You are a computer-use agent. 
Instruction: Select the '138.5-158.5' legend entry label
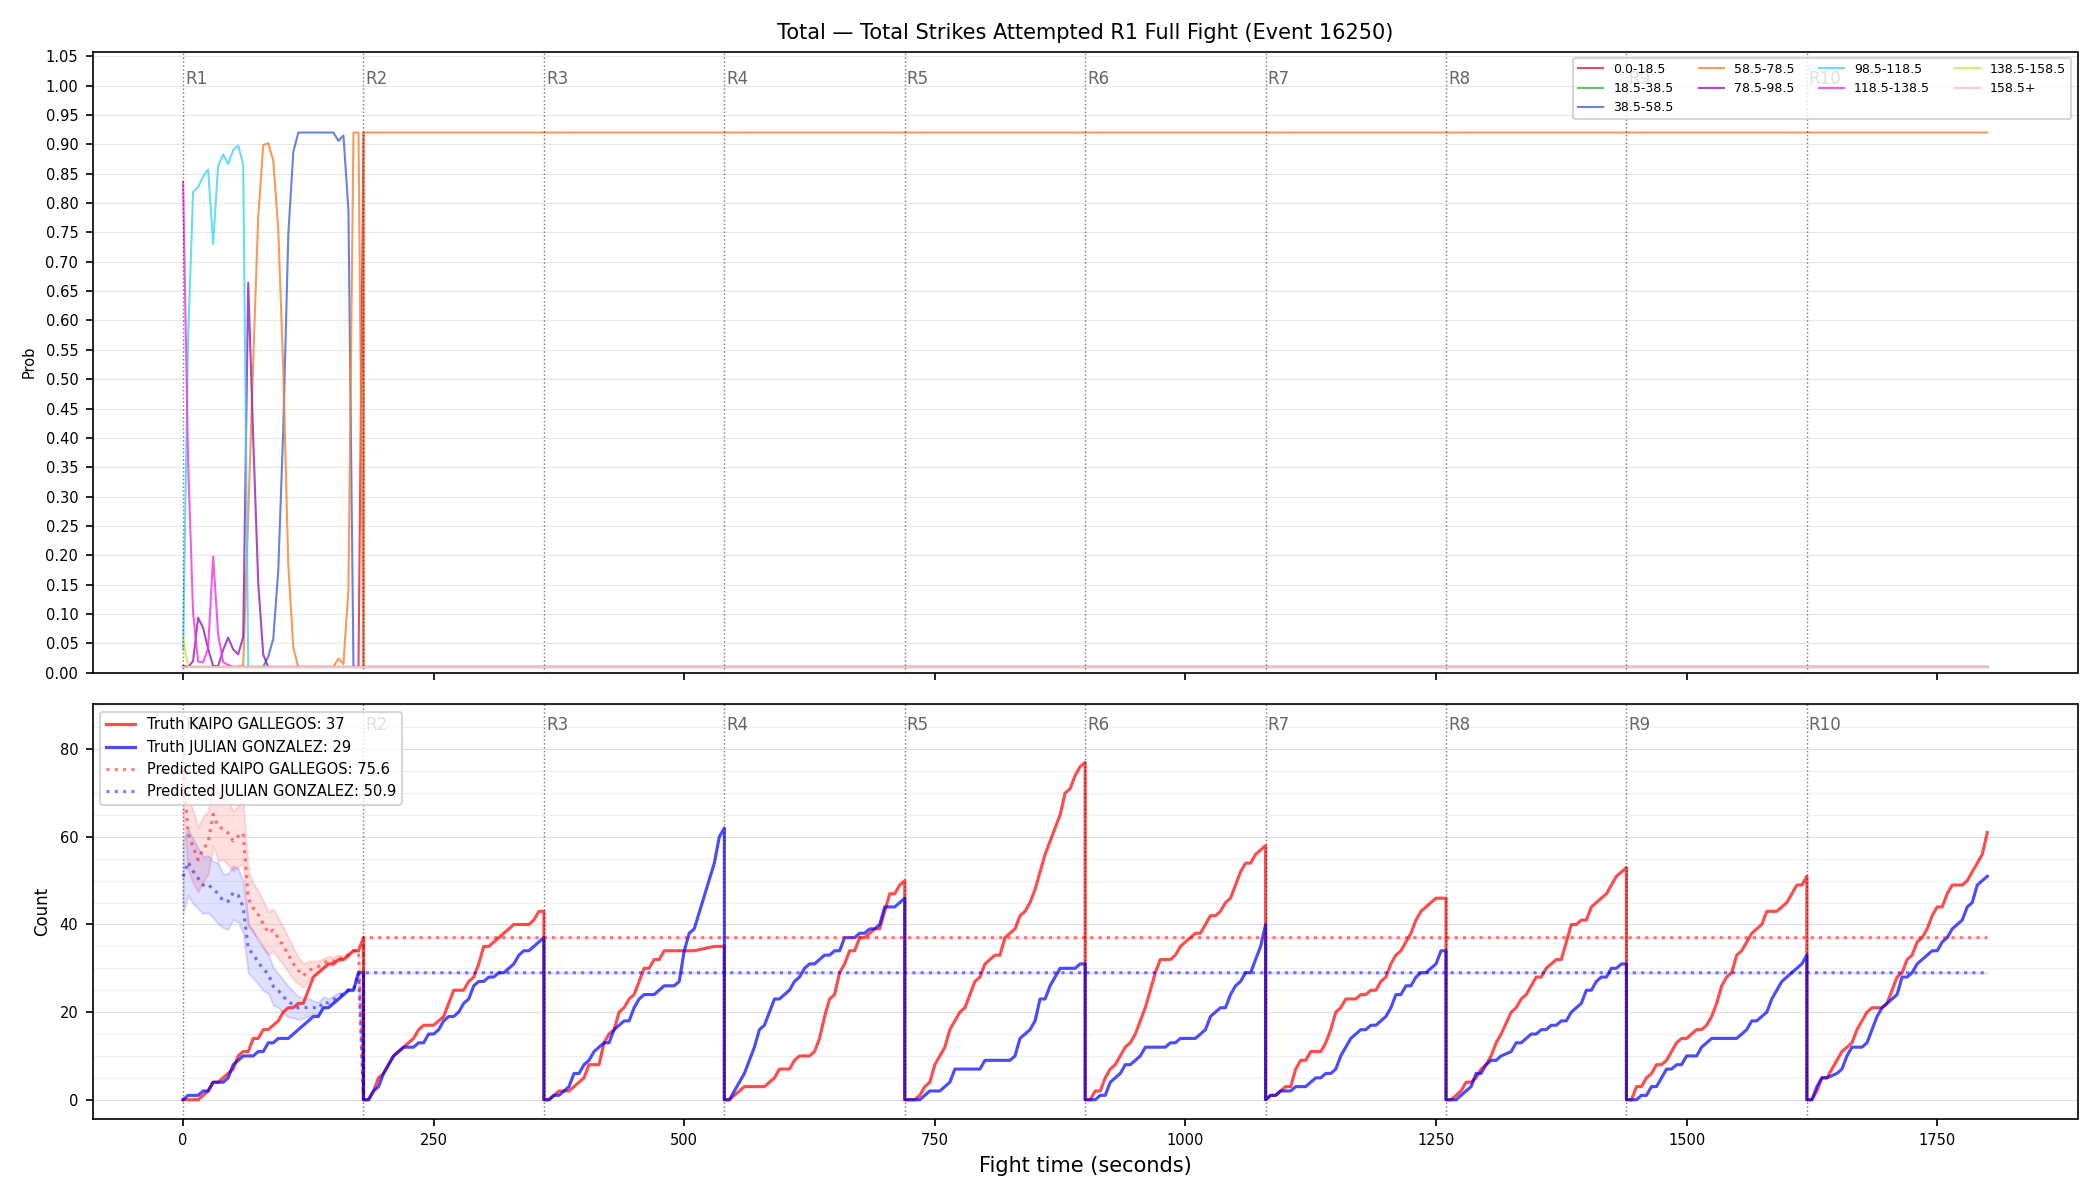tap(2027, 69)
